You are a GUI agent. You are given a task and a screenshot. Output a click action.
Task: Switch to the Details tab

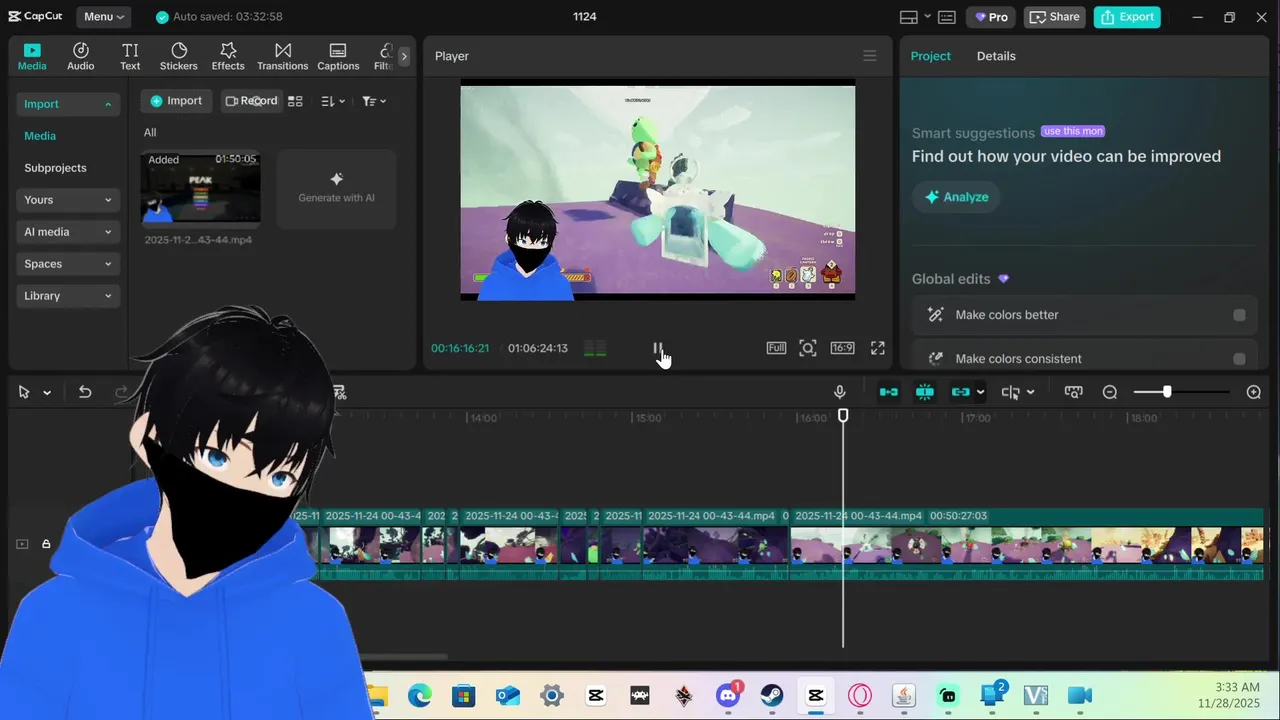[996, 56]
